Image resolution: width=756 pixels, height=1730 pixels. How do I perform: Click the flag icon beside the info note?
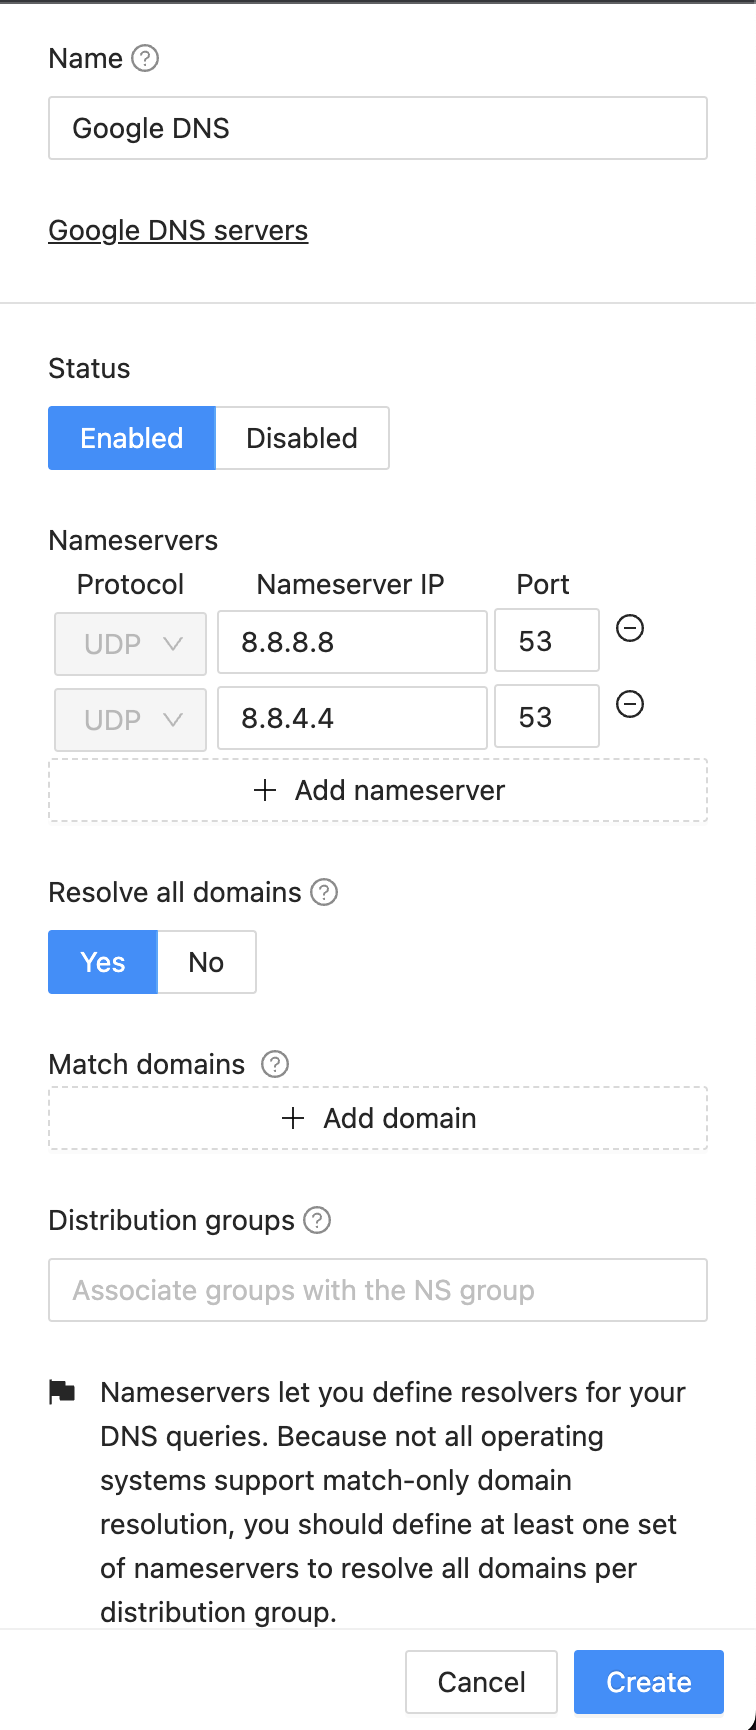[x=63, y=1392]
